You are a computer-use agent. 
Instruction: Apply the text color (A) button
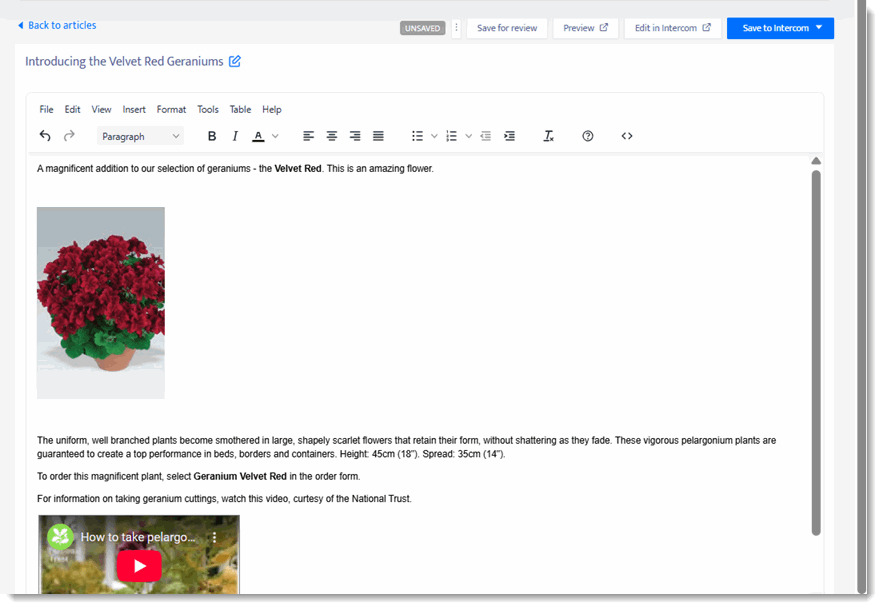(x=258, y=136)
